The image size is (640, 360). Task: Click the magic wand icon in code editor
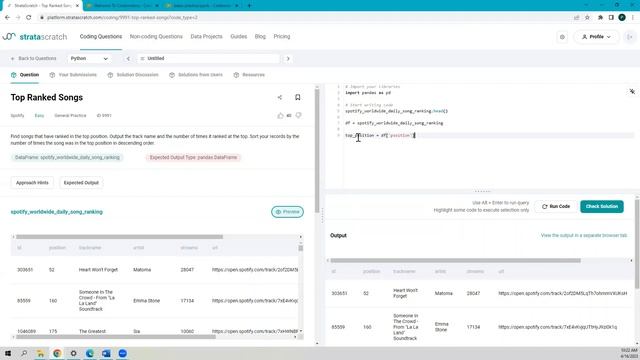pos(632,91)
